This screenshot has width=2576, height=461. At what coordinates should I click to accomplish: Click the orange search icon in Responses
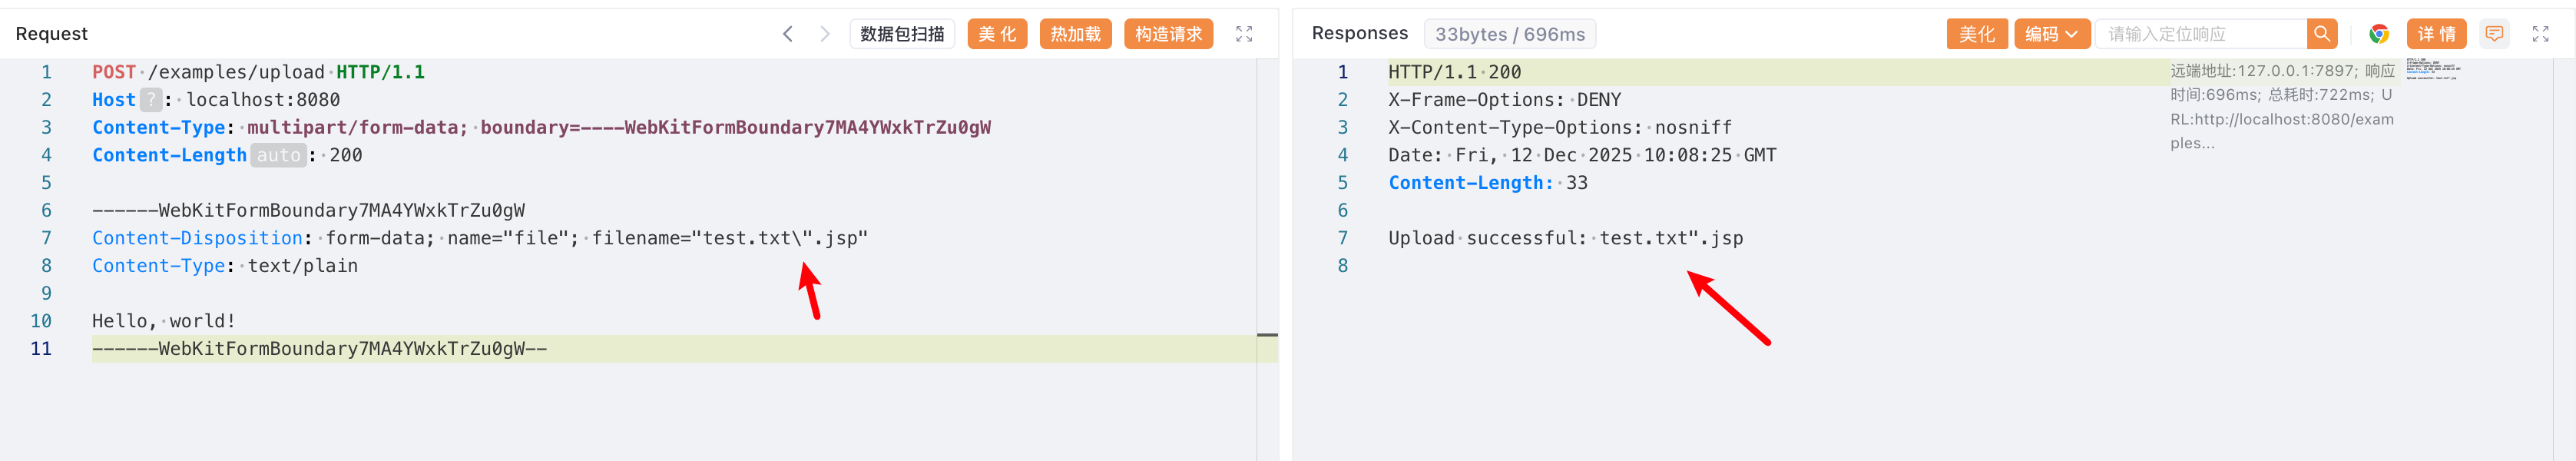tap(2322, 34)
